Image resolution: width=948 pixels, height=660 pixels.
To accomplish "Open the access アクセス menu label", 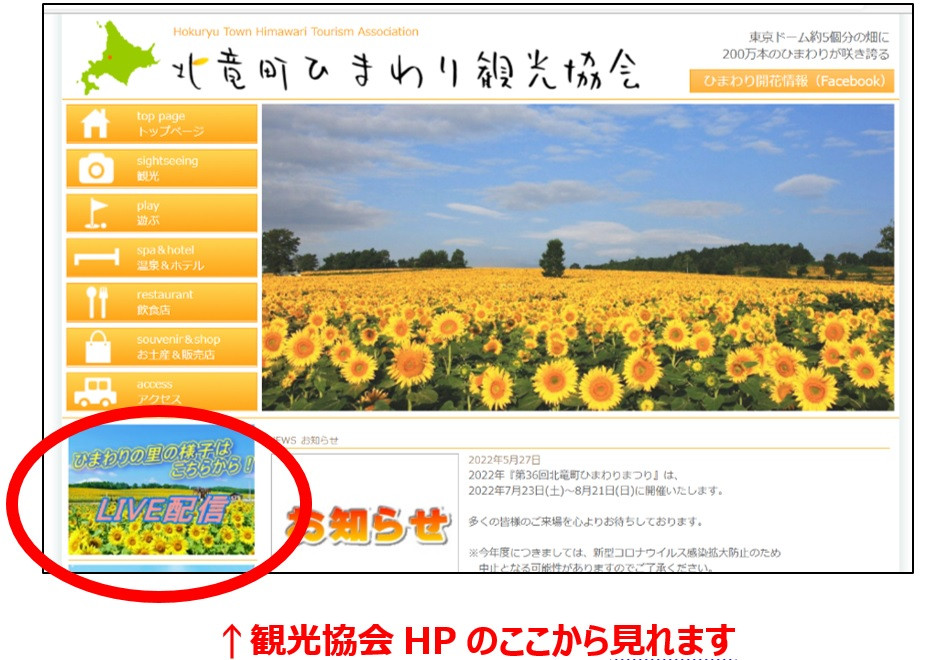I will click(158, 392).
